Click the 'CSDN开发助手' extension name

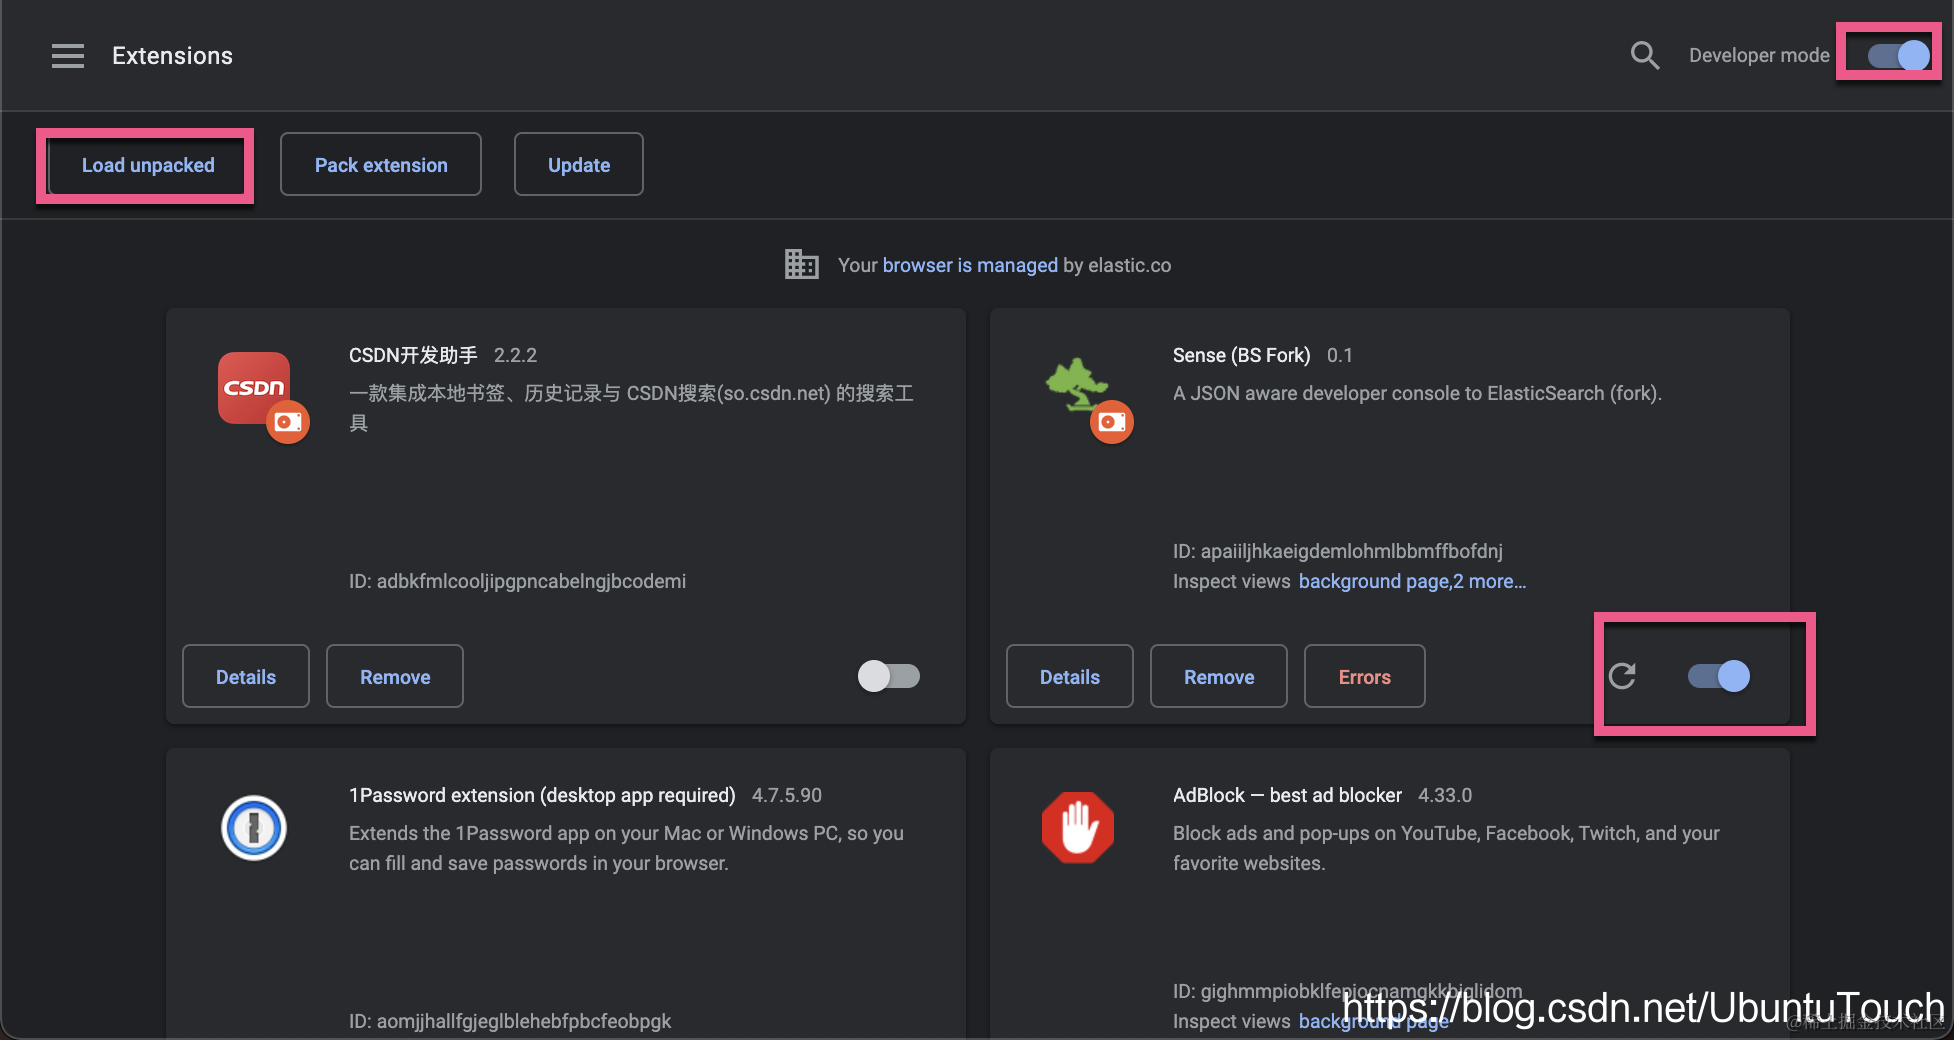point(413,355)
